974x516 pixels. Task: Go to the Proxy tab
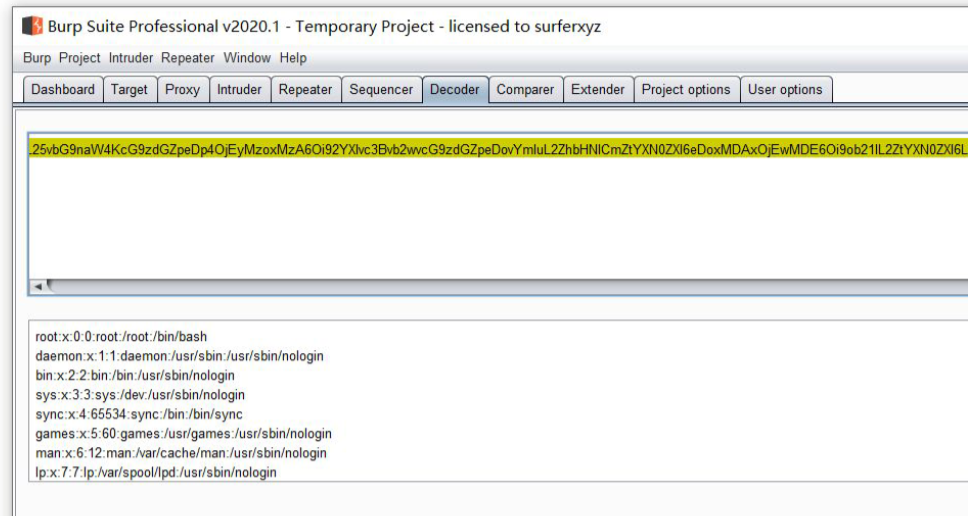point(182,89)
